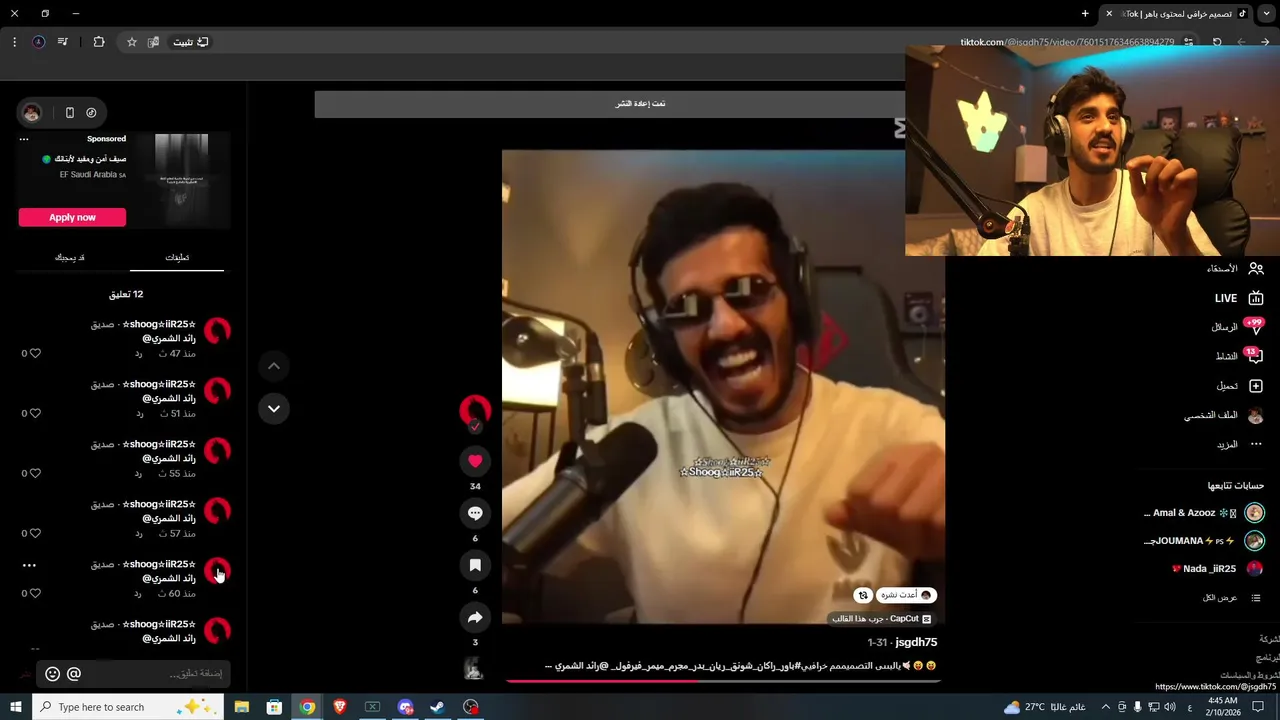Screen dimensions: 1280x720
Task: Click the Apply now ad button
Action: click(72, 217)
